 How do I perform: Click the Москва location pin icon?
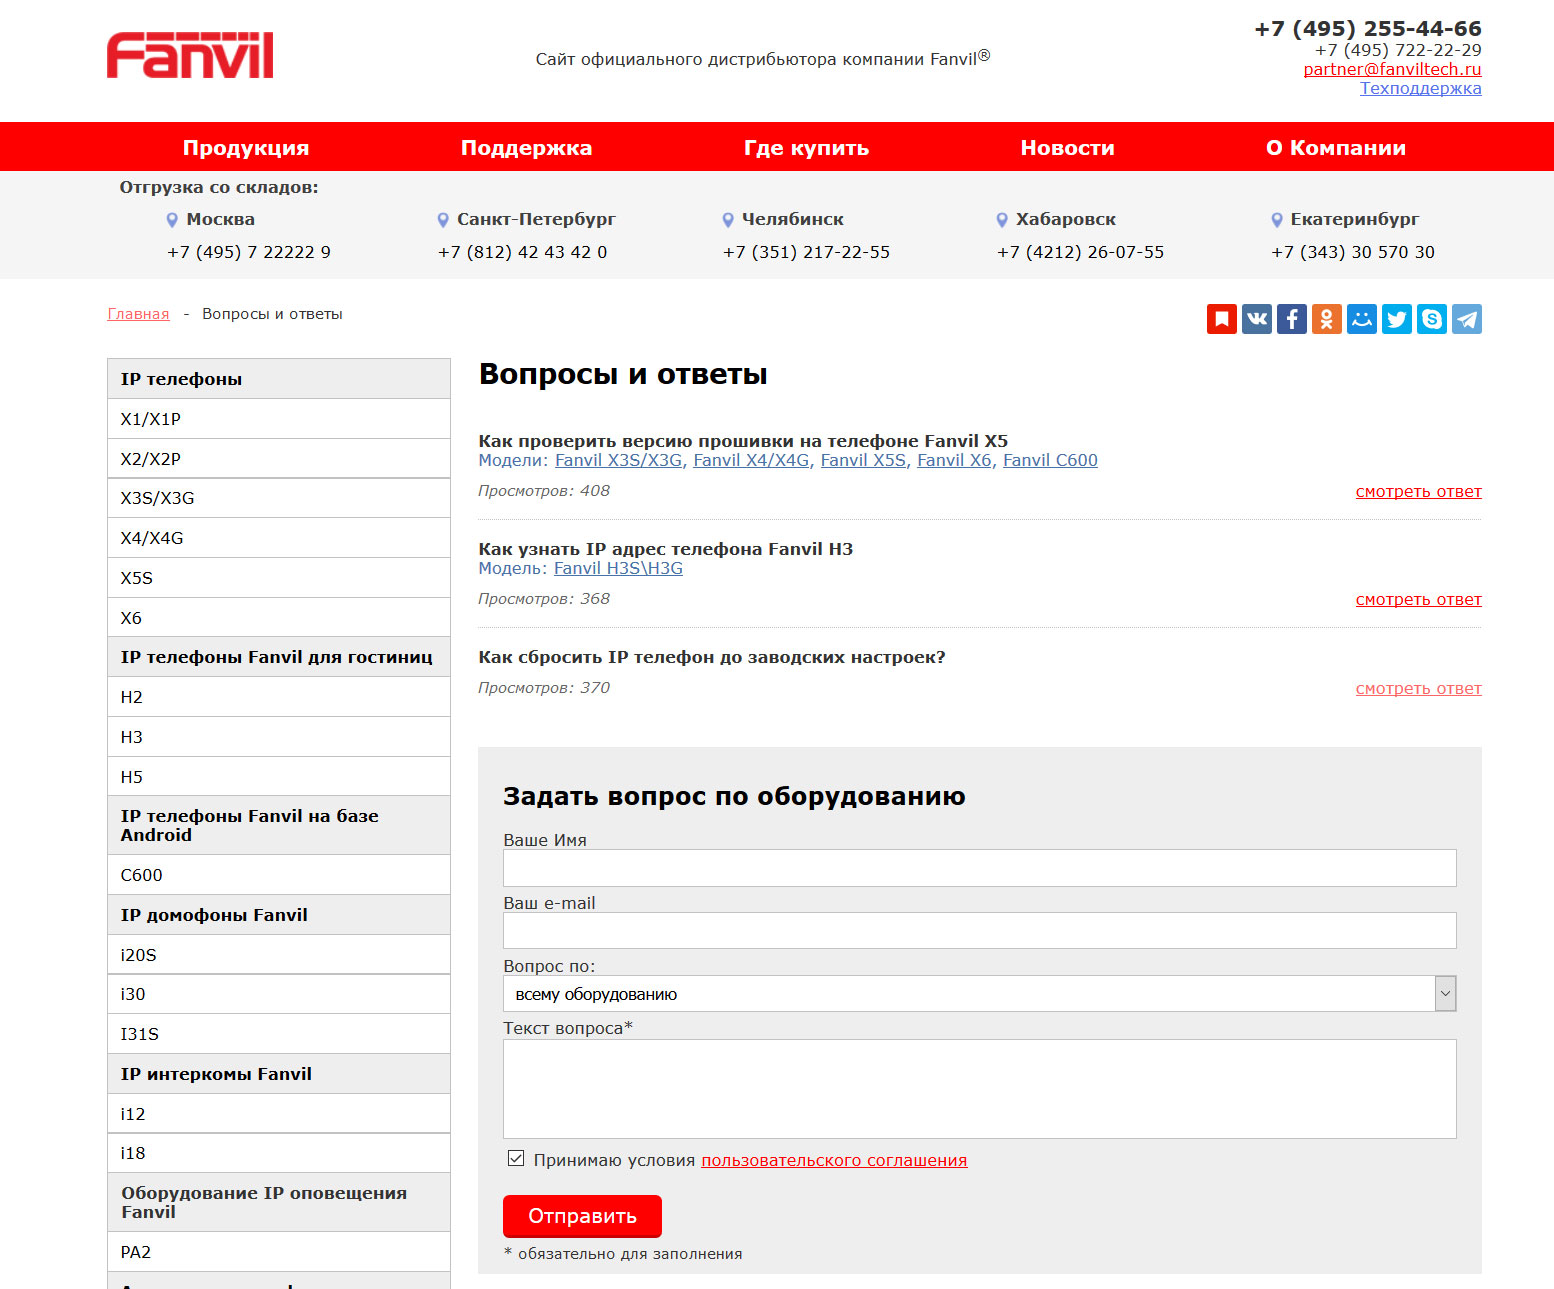[172, 220]
